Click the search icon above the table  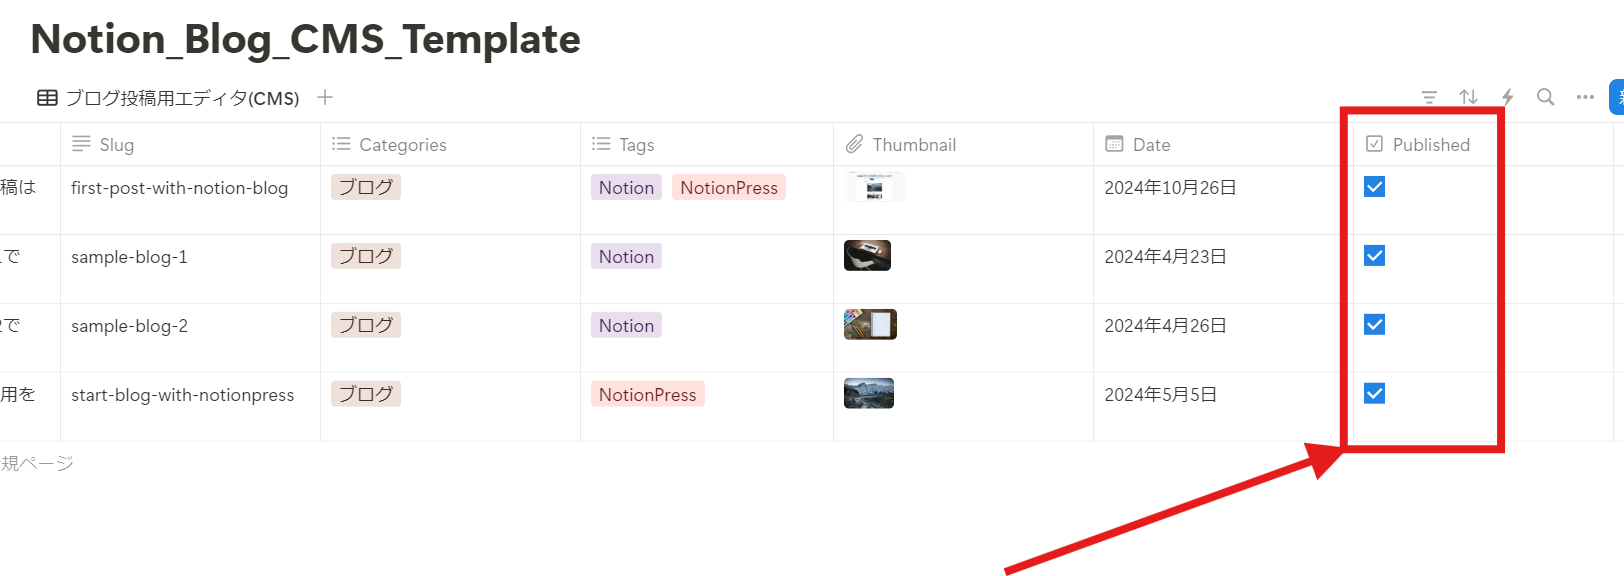(x=1545, y=97)
